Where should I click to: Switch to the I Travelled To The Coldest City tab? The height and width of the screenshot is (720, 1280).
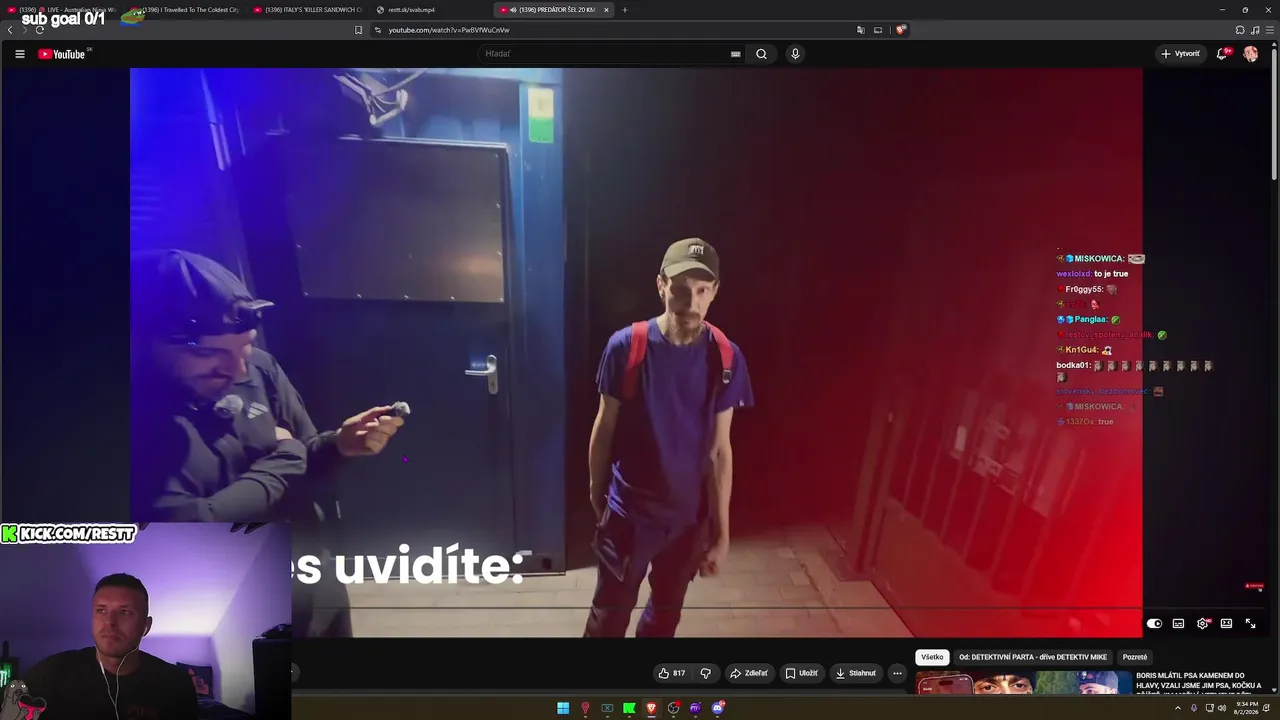[185, 10]
